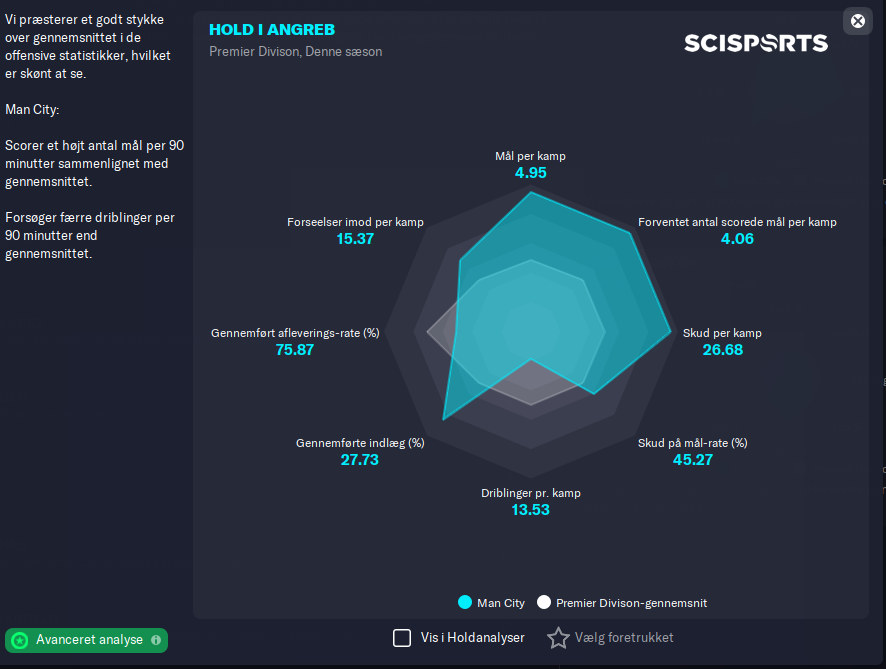
Task: Select the Skud på mål-rate value 45.27
Action: (692, 460)
